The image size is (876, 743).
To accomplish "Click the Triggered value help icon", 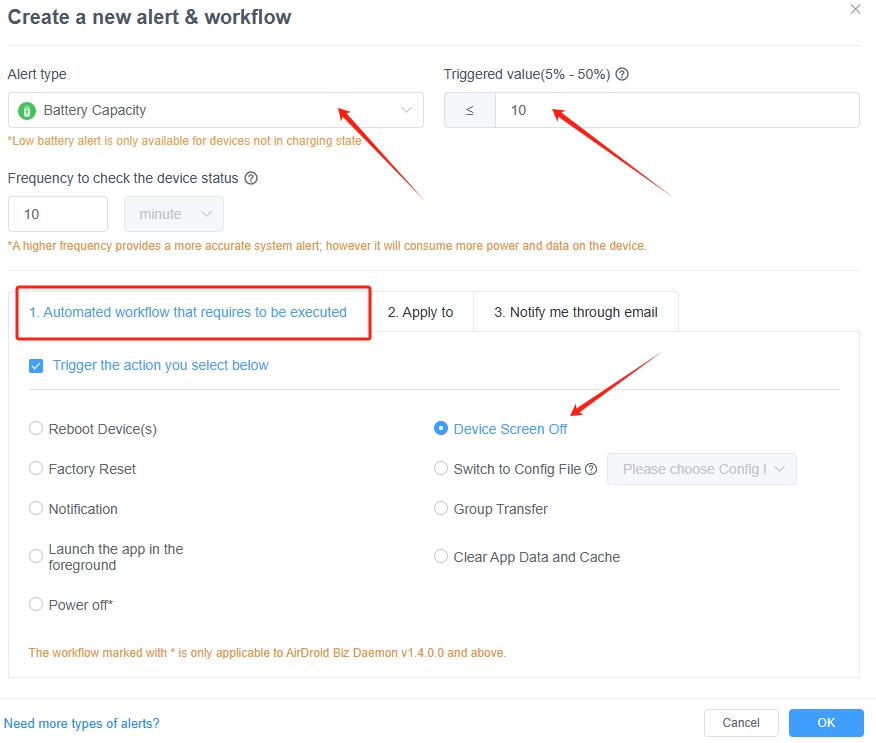I will click(622, 74).
